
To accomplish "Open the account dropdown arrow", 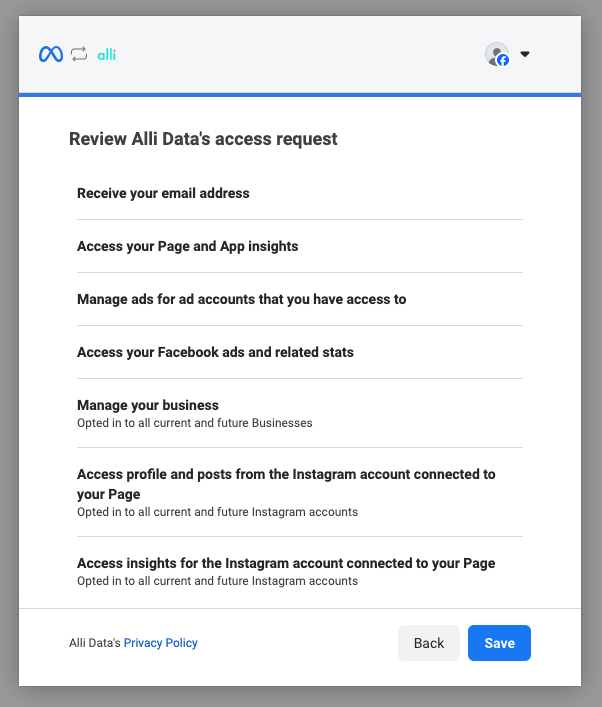I will point(525,54).
